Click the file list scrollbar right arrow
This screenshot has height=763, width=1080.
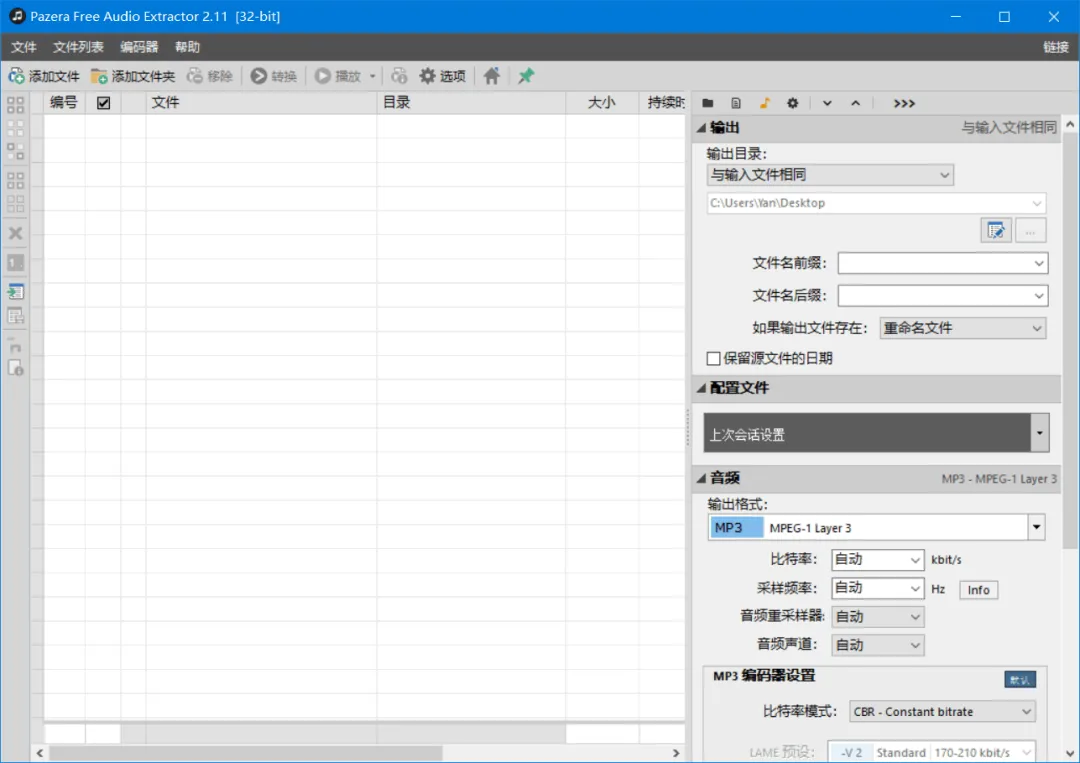[x=676, y=753]
